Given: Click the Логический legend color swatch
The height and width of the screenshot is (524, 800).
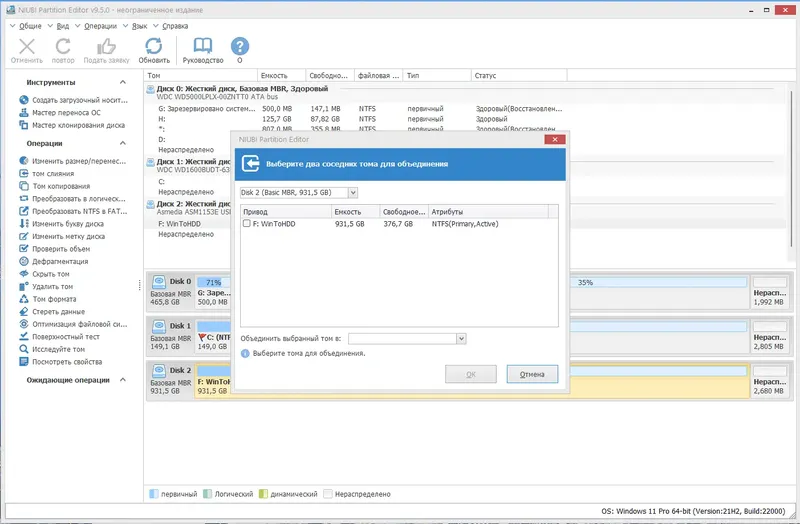Looking at the screenshot, I should (207, 494).
